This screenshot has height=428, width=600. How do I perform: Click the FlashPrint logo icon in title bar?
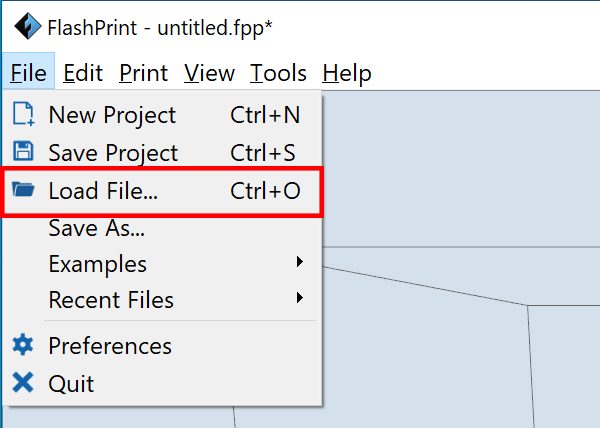click(x=28, y=26)
